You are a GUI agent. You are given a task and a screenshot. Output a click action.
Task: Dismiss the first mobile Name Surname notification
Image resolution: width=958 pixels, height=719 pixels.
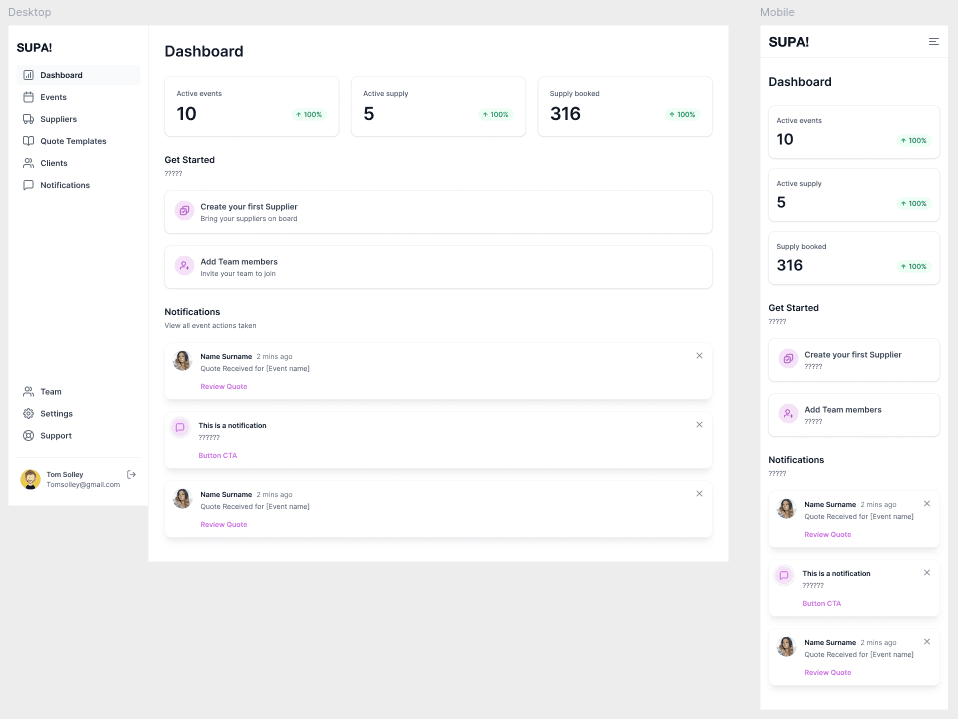click(x=927, y=503)
